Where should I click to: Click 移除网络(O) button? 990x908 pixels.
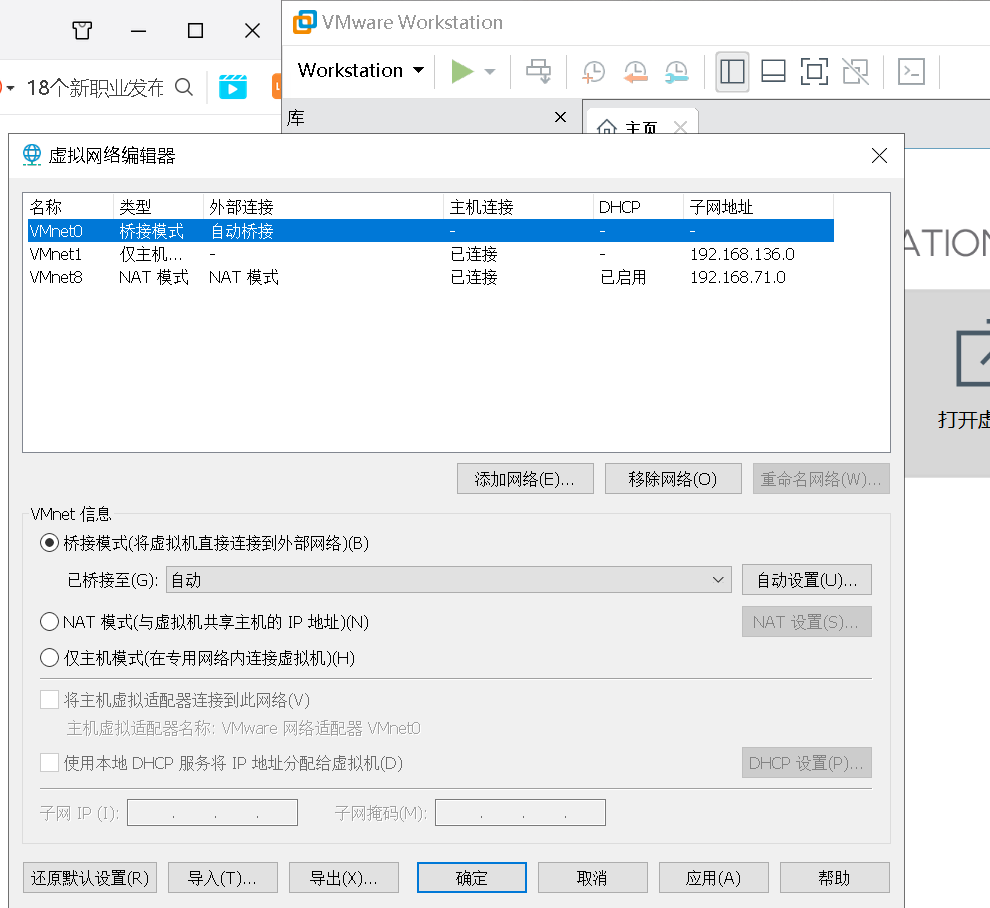pos(673,479)
